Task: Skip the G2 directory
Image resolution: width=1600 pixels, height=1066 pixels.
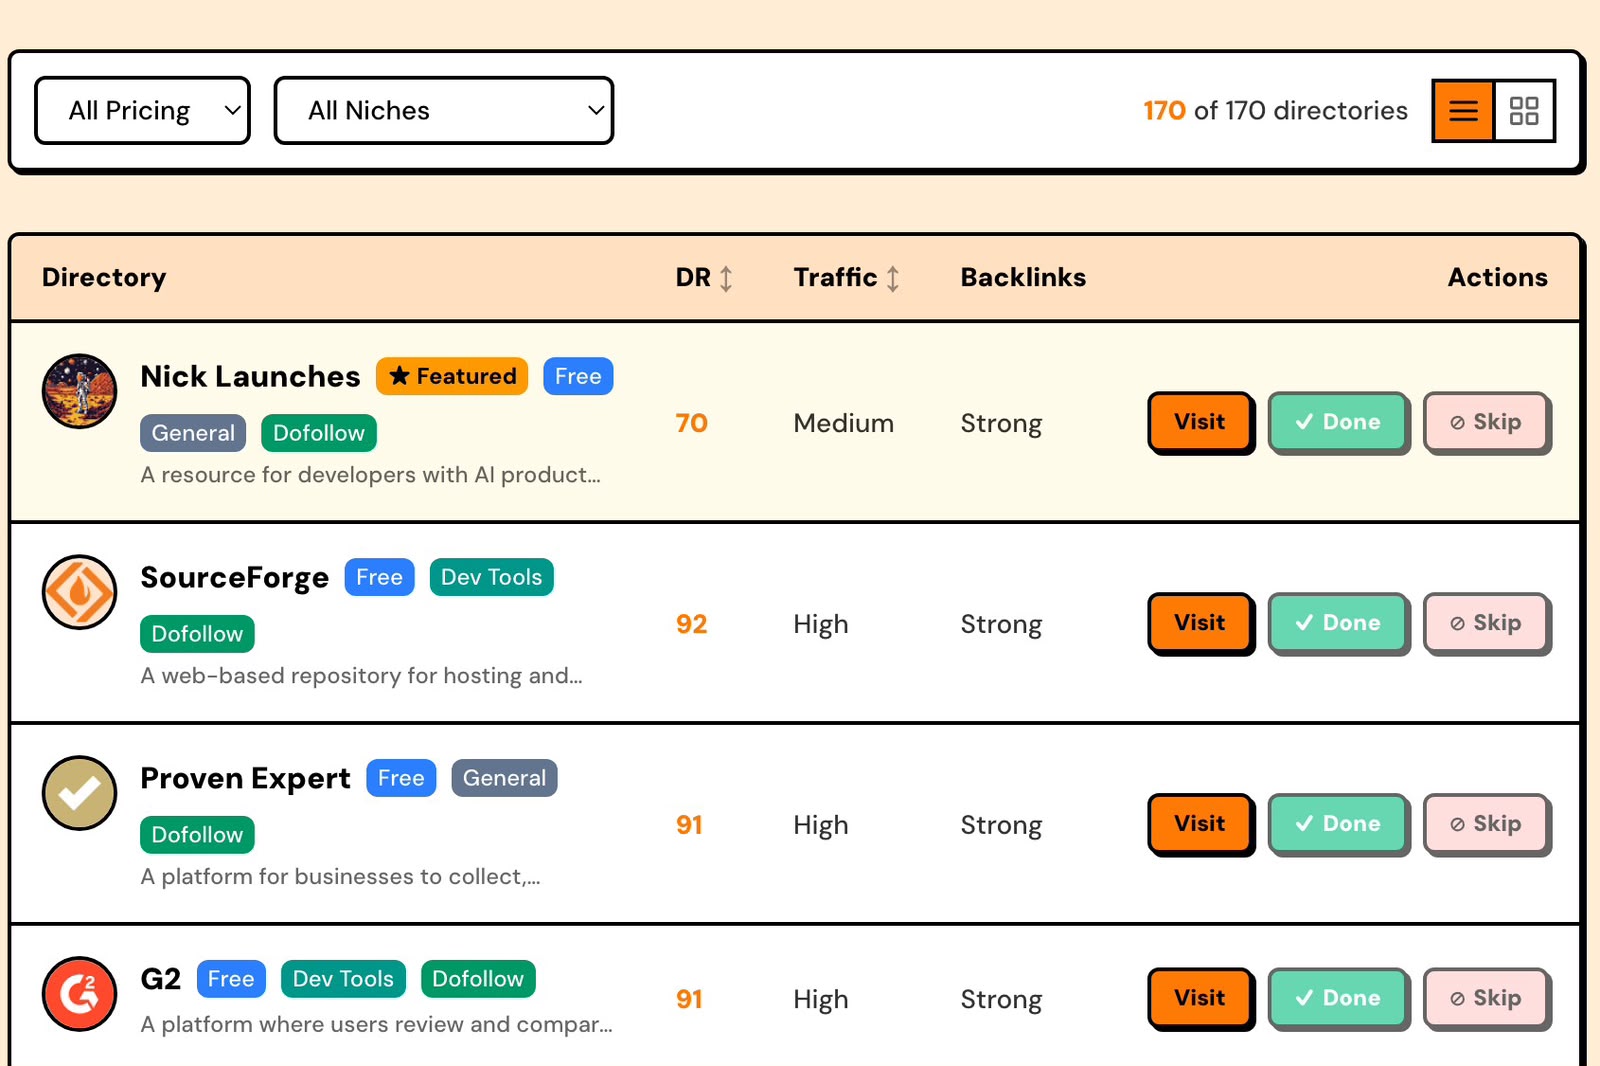Action: (x=1486, y=998)
